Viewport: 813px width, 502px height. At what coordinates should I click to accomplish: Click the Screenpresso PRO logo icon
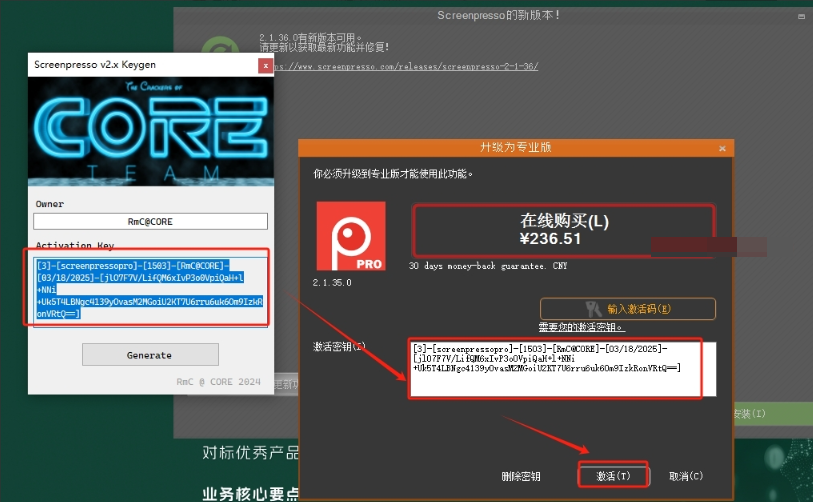coord(351,236)
